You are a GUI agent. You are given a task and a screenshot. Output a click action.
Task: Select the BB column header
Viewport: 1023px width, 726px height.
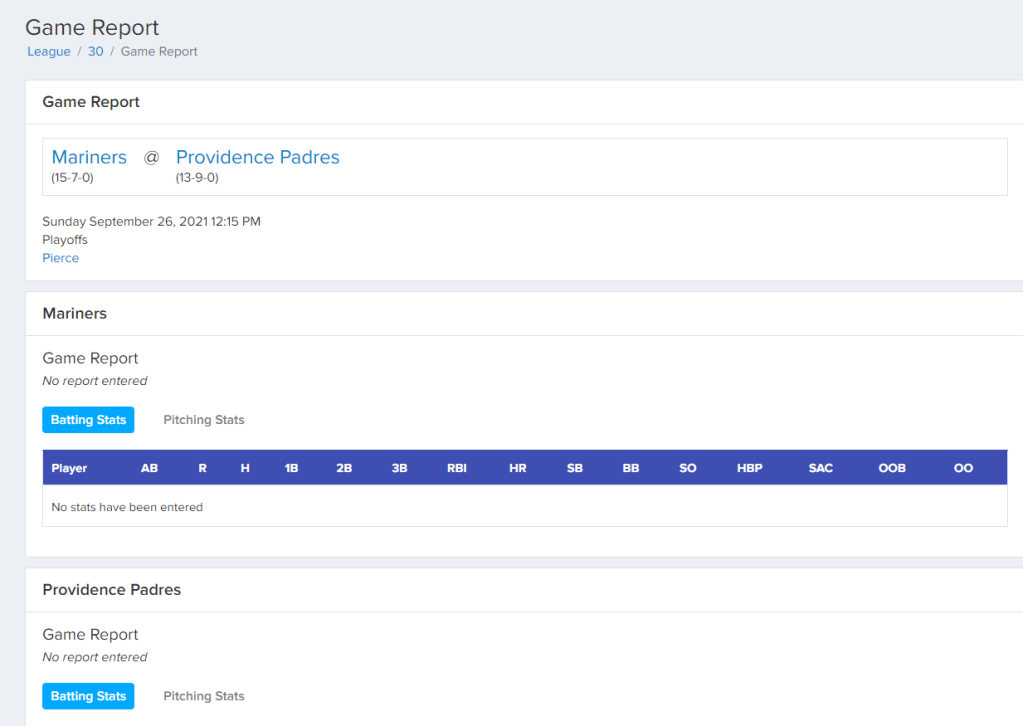[x=631, y=468]
